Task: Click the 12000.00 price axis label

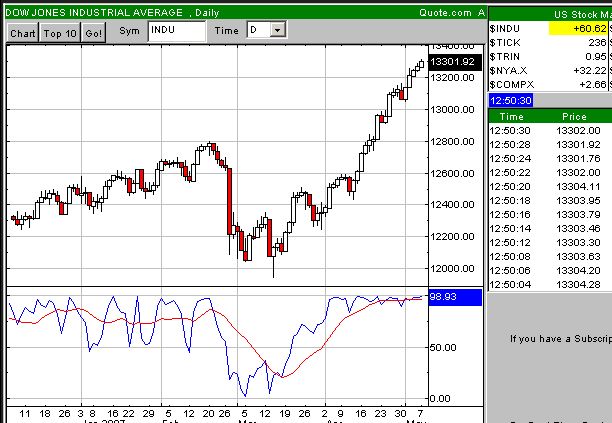Action: click(x=452, y=268)
